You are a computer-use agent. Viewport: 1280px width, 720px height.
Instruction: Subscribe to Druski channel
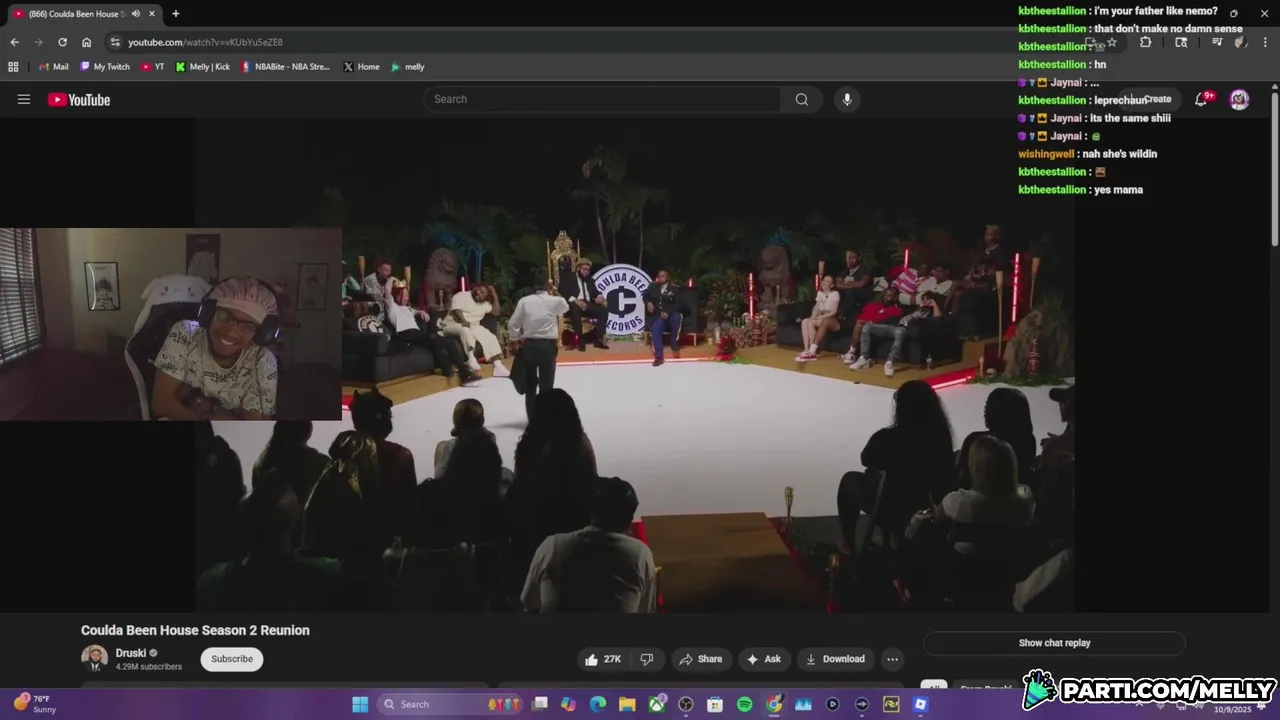[x=232, y=659]
